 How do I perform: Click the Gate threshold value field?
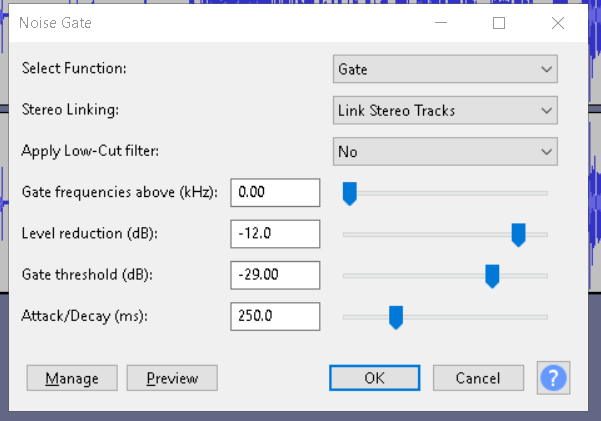(275, 275)
